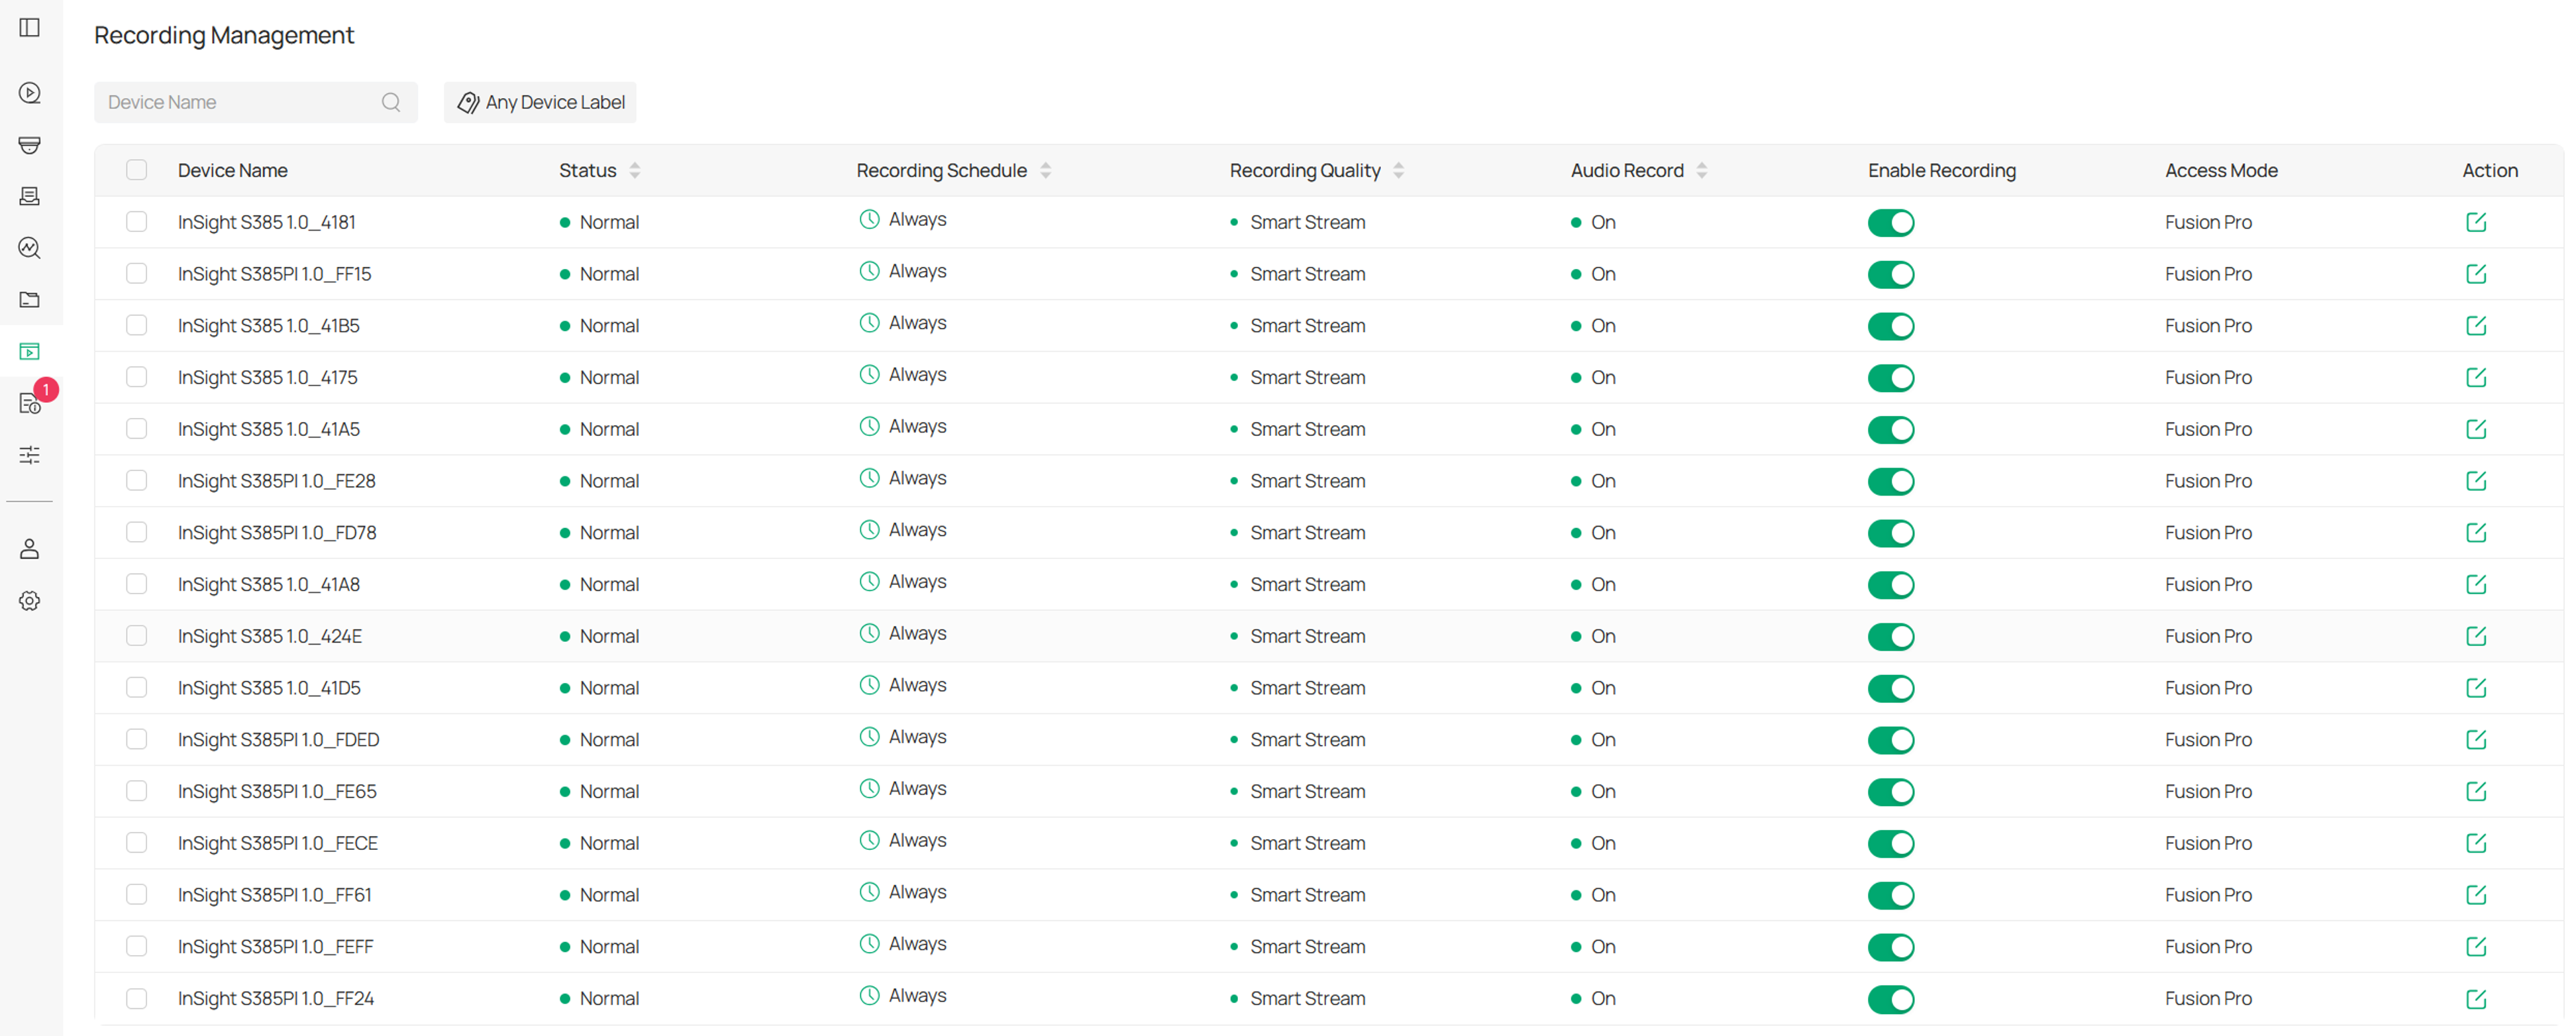Open the settings gear sidebar icon
Image resolution: width=2576 pixels, height=1036 pixels.
[30, 601]
